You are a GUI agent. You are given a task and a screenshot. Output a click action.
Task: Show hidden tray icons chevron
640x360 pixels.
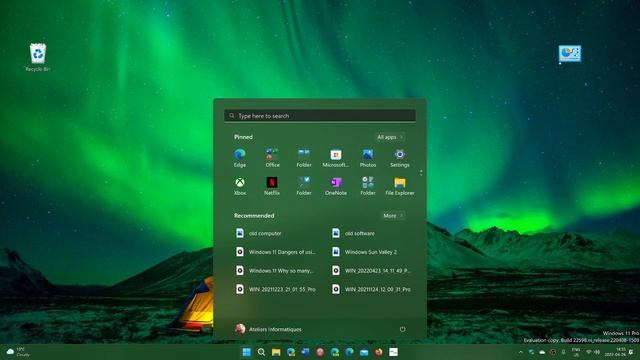520,352
